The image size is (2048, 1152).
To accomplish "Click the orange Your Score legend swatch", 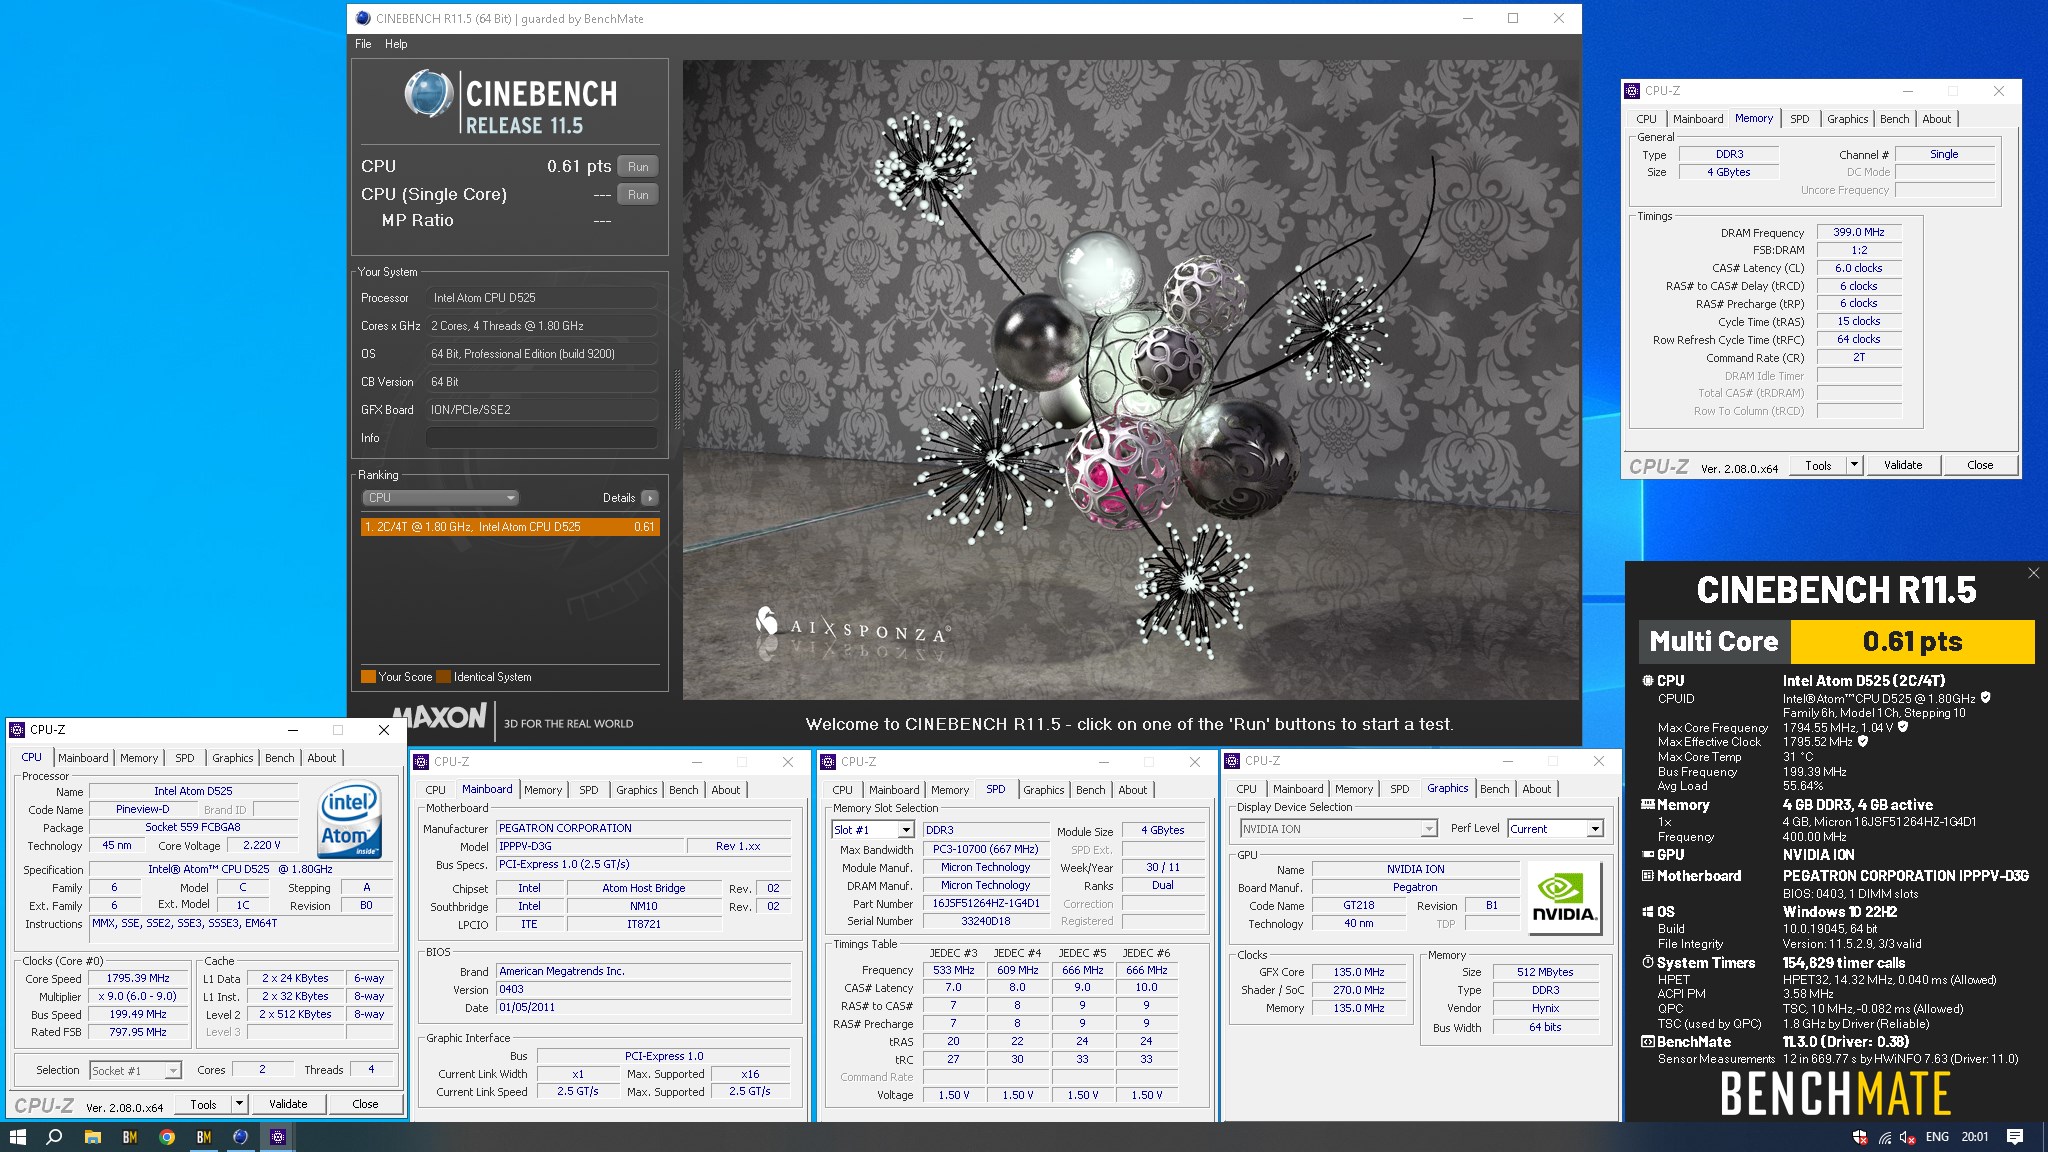I will click(x=368, y=677).
